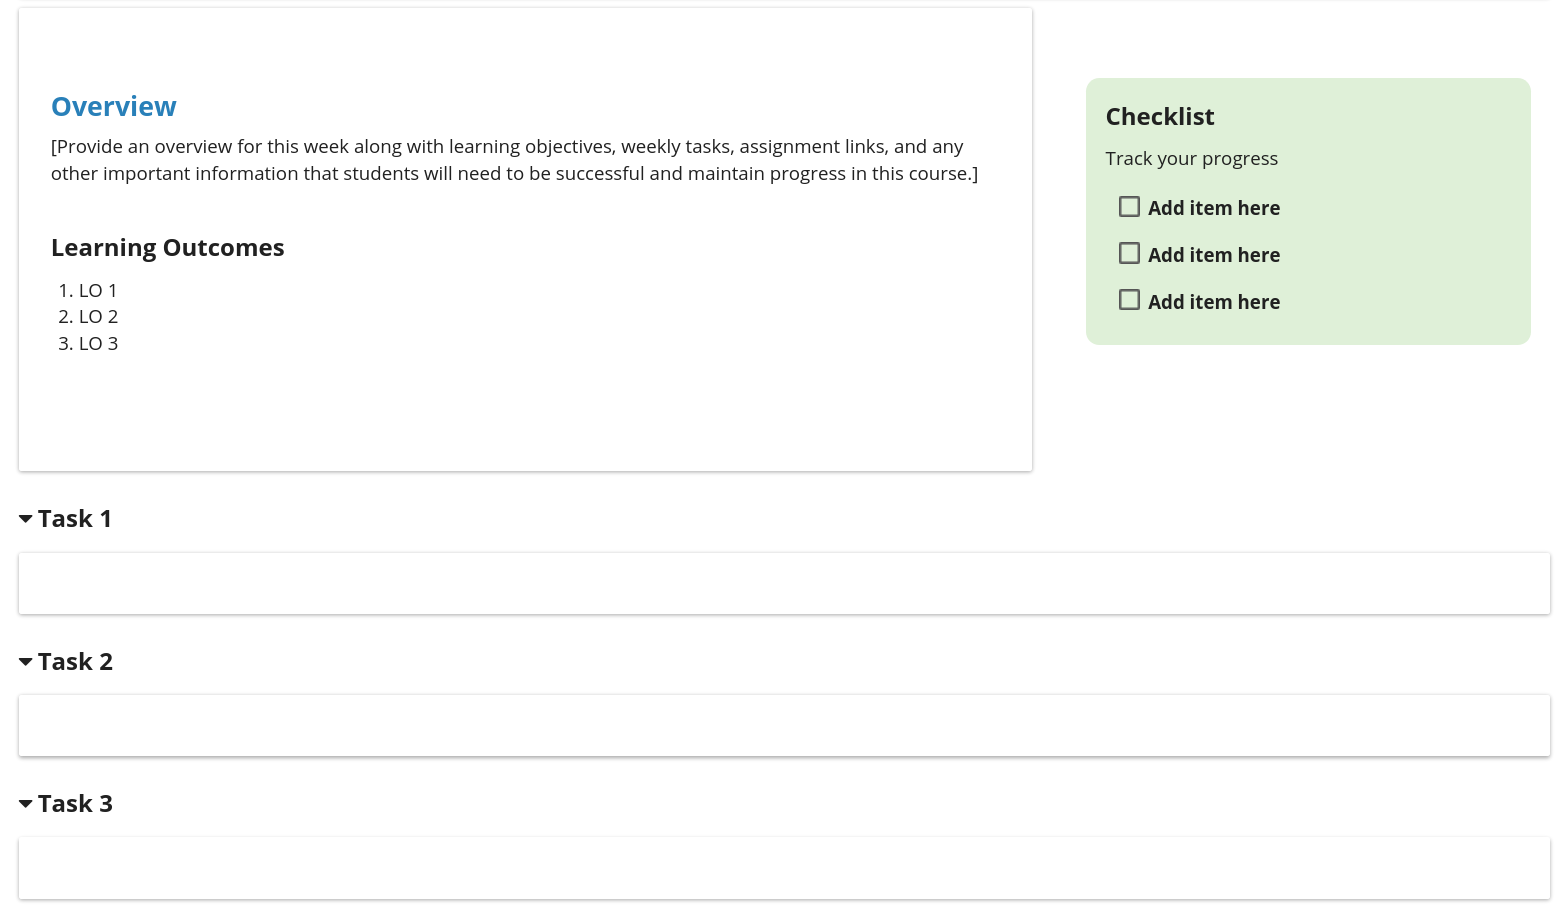Check the first "Add item here" checkbox
Screen dimensions: 1561x920
(x=1129, y=207)
